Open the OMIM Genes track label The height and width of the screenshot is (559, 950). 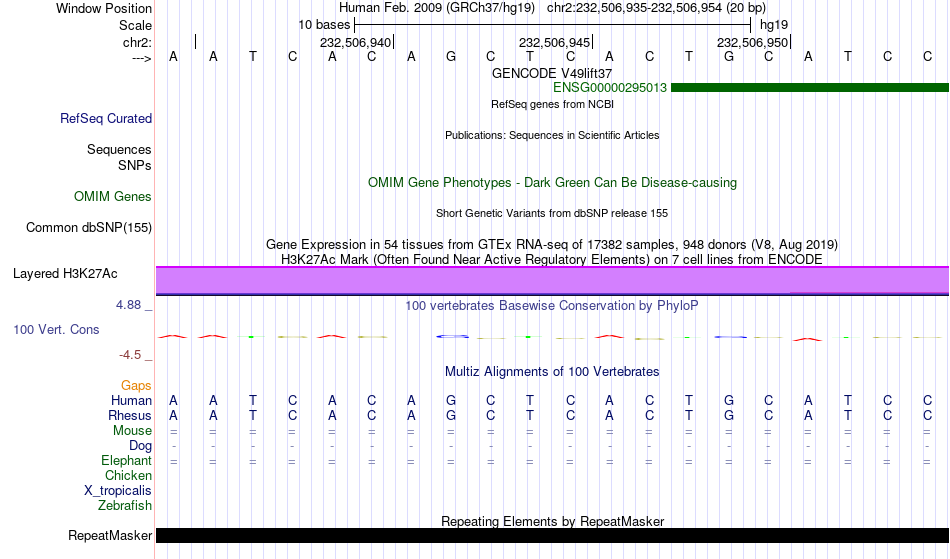click(112, 197)
